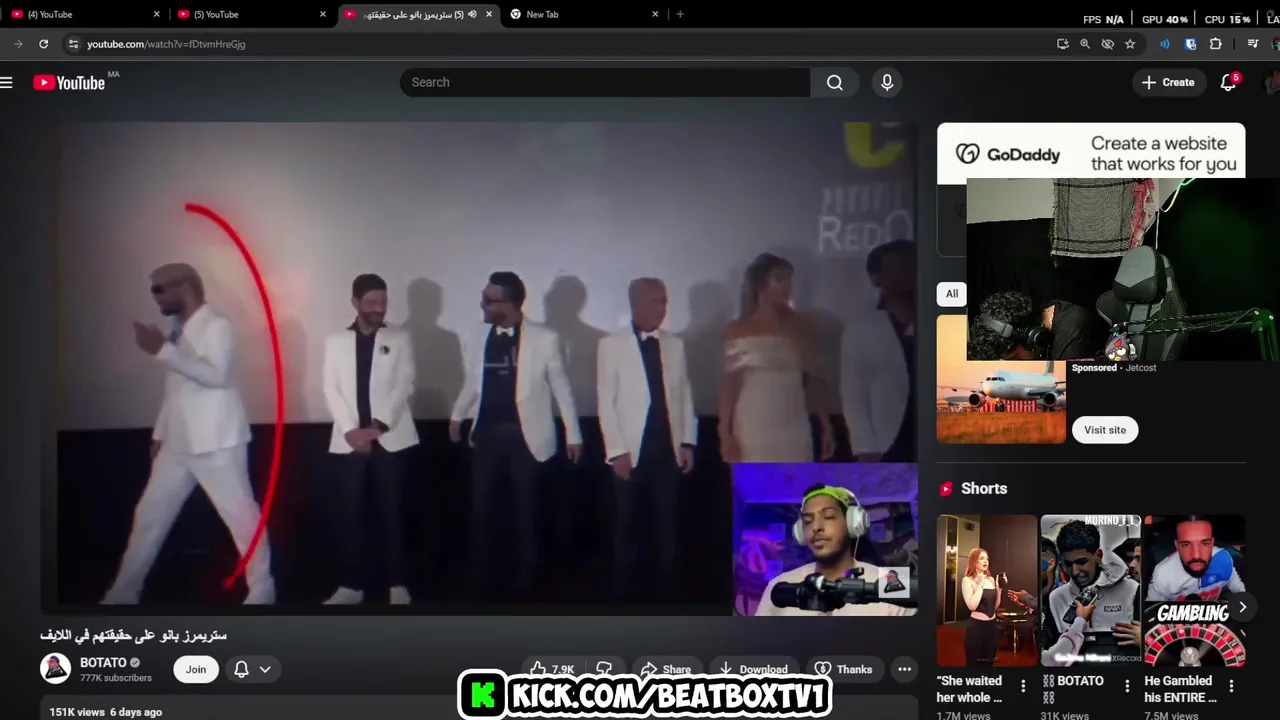
Task: Open the GoDaddy ad banner
Action: click(x=1091, y=151)
